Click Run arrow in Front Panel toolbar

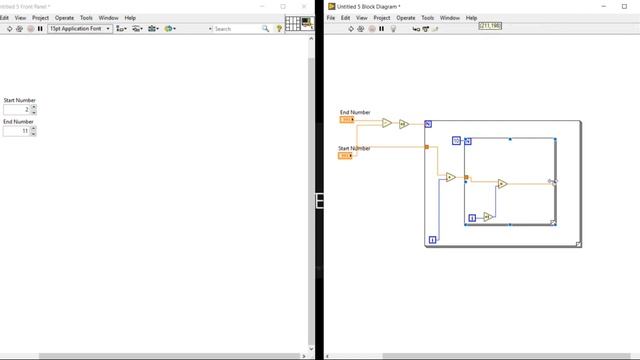click(9, 29)
